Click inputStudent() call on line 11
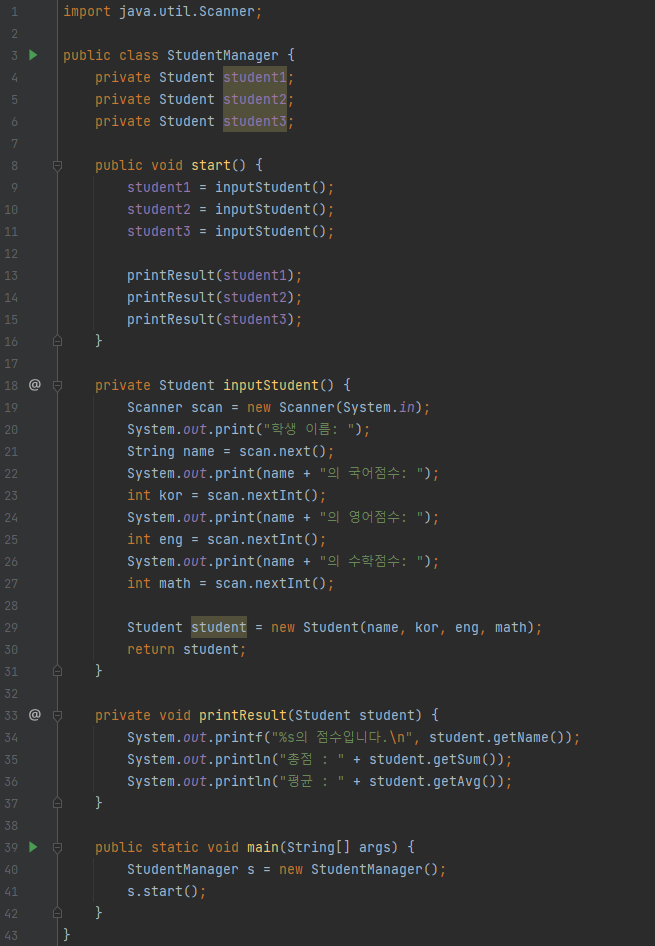Viewport: 655px width, 946px height. tap(271, 231)
